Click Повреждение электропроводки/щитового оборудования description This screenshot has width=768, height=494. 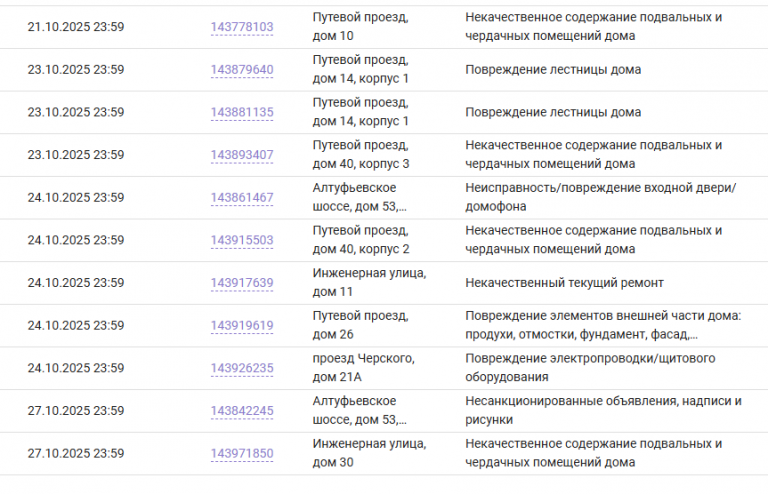pos(590,367)
